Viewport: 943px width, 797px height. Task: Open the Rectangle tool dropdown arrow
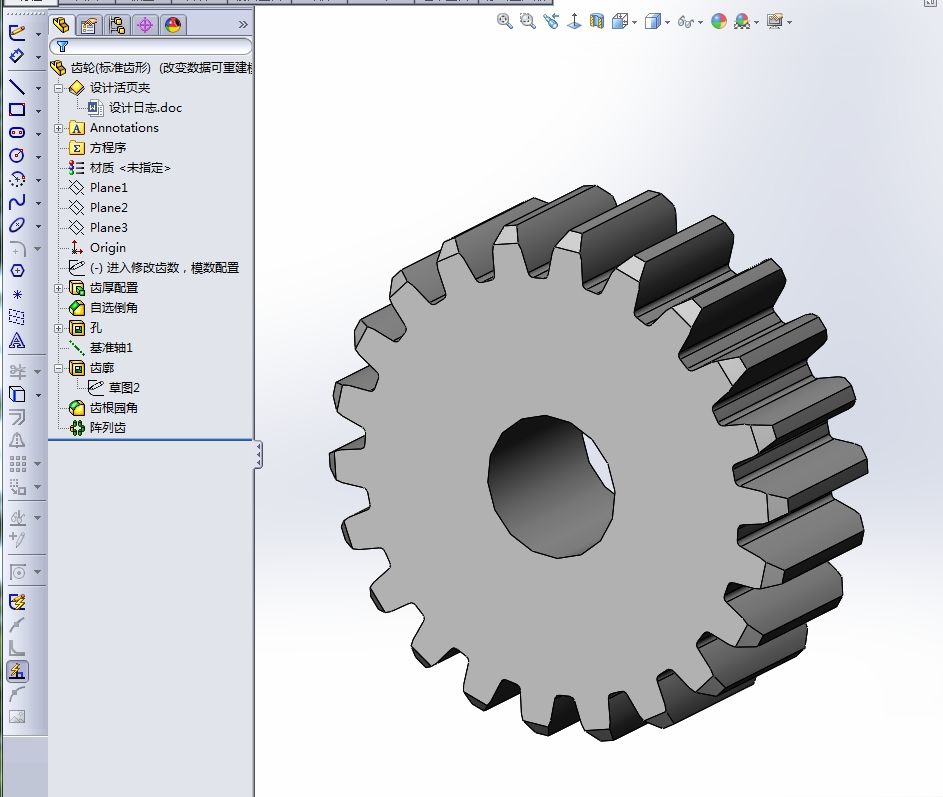(x=38, y=111)
